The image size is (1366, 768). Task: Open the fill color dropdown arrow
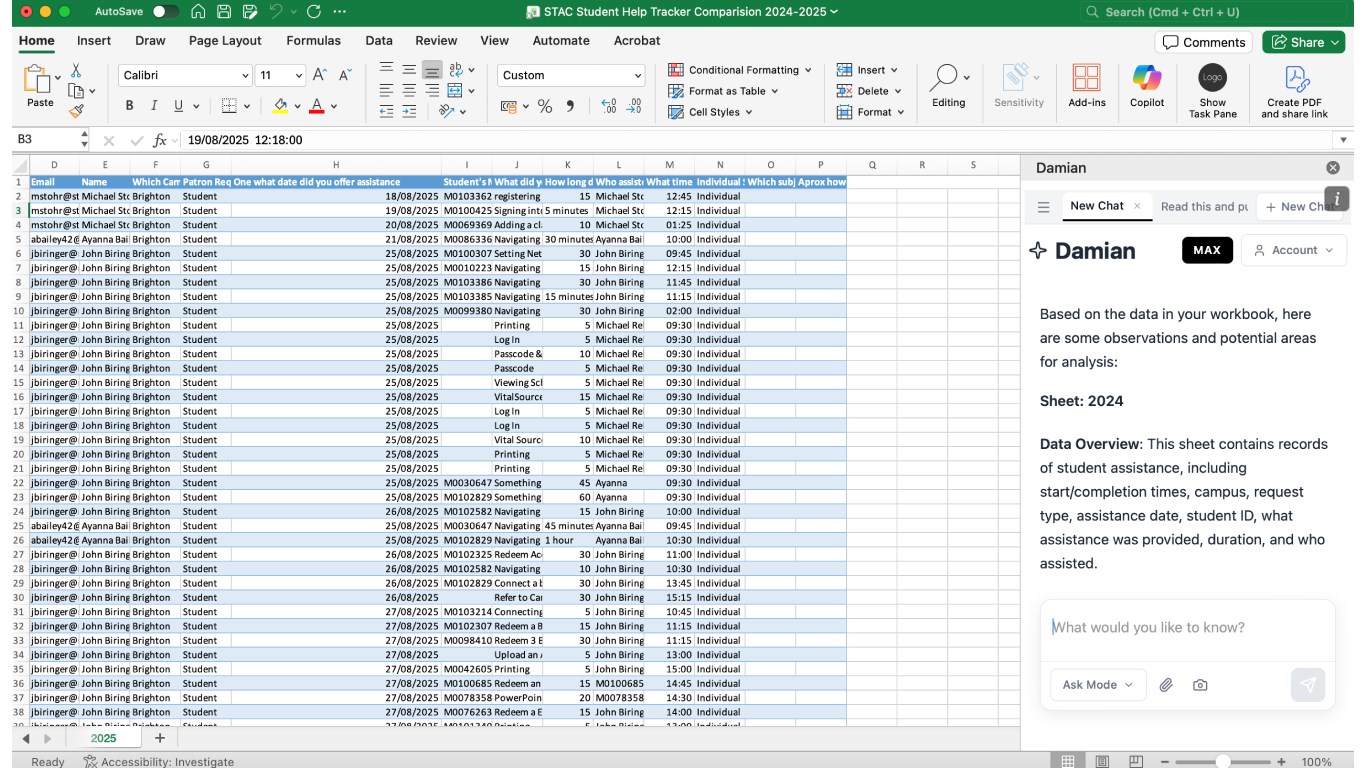(297, 106)
